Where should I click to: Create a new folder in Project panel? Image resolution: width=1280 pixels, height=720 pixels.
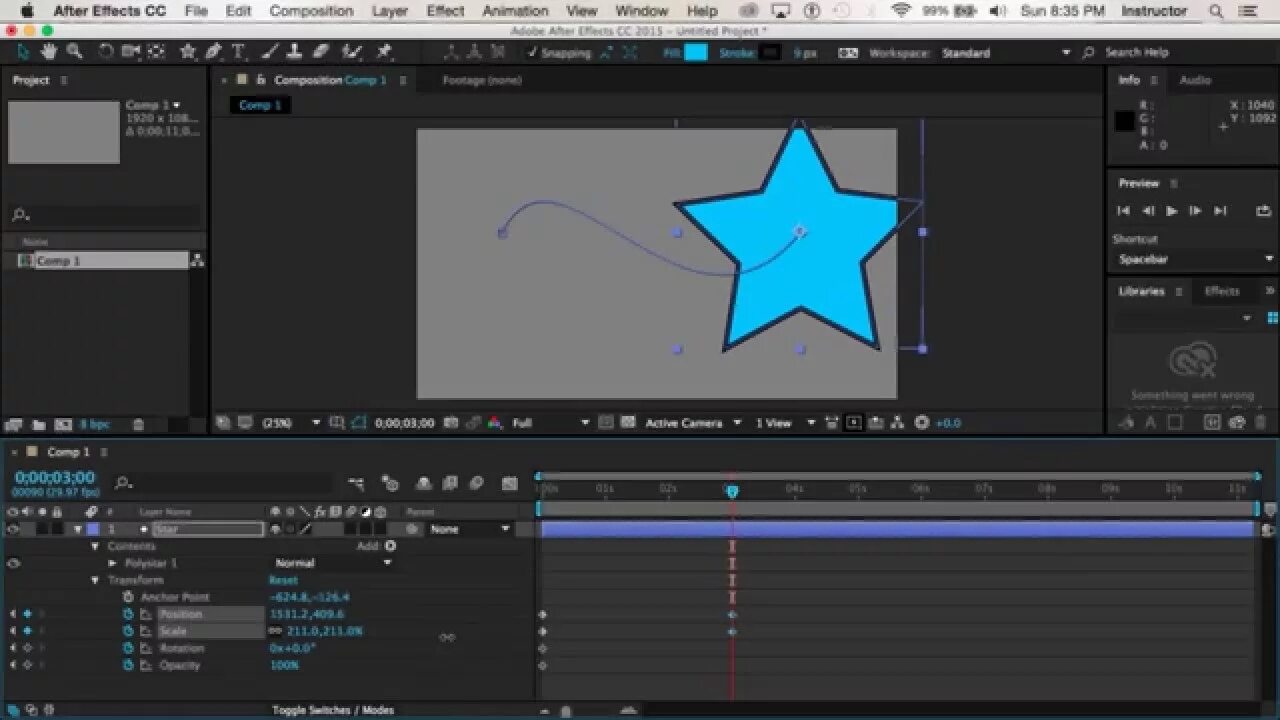click(x=39, y=425)
